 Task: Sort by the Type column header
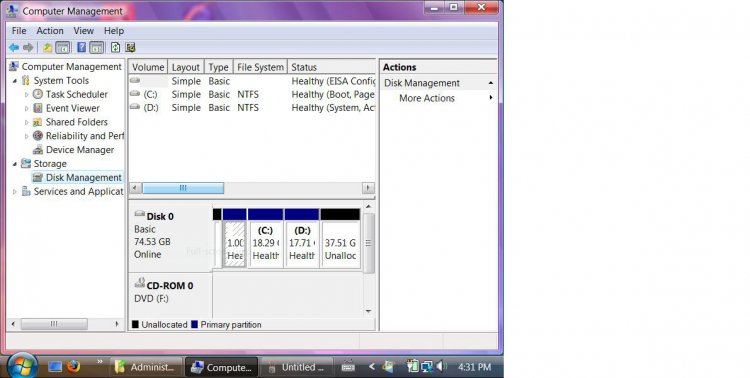218,67
